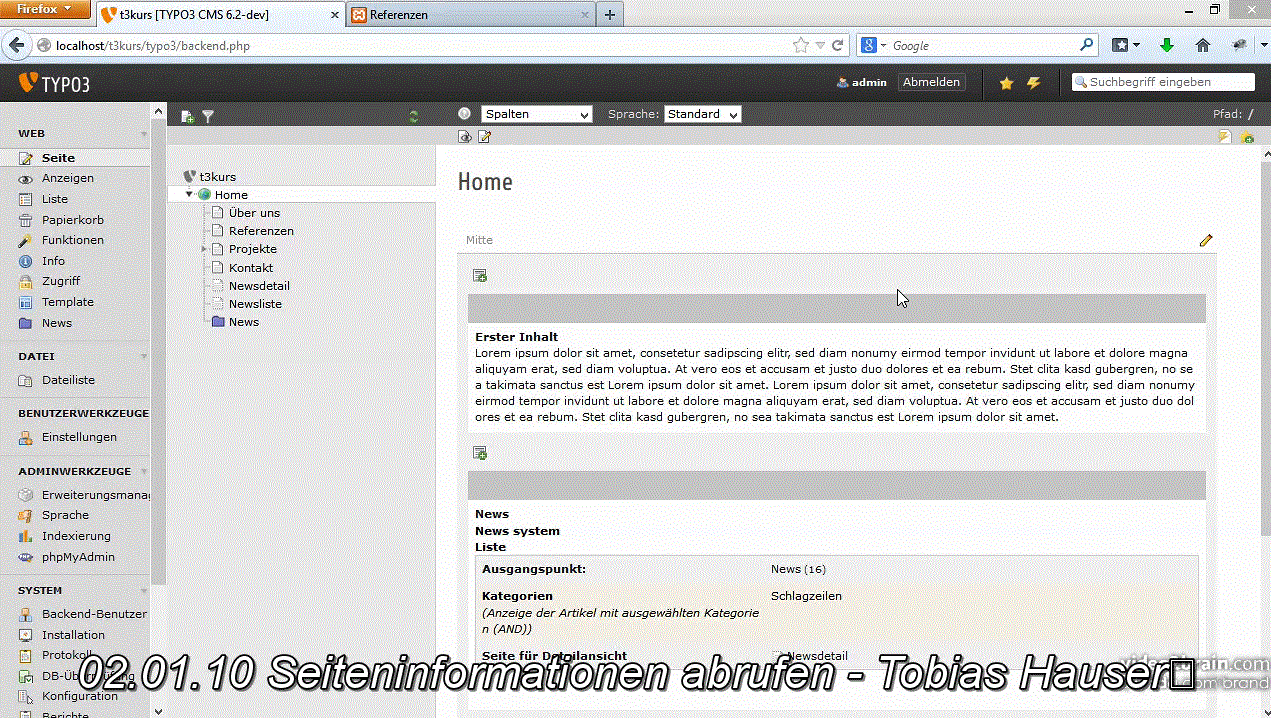
Task: Select the News folder in the page tree
Action: (244, 322)
